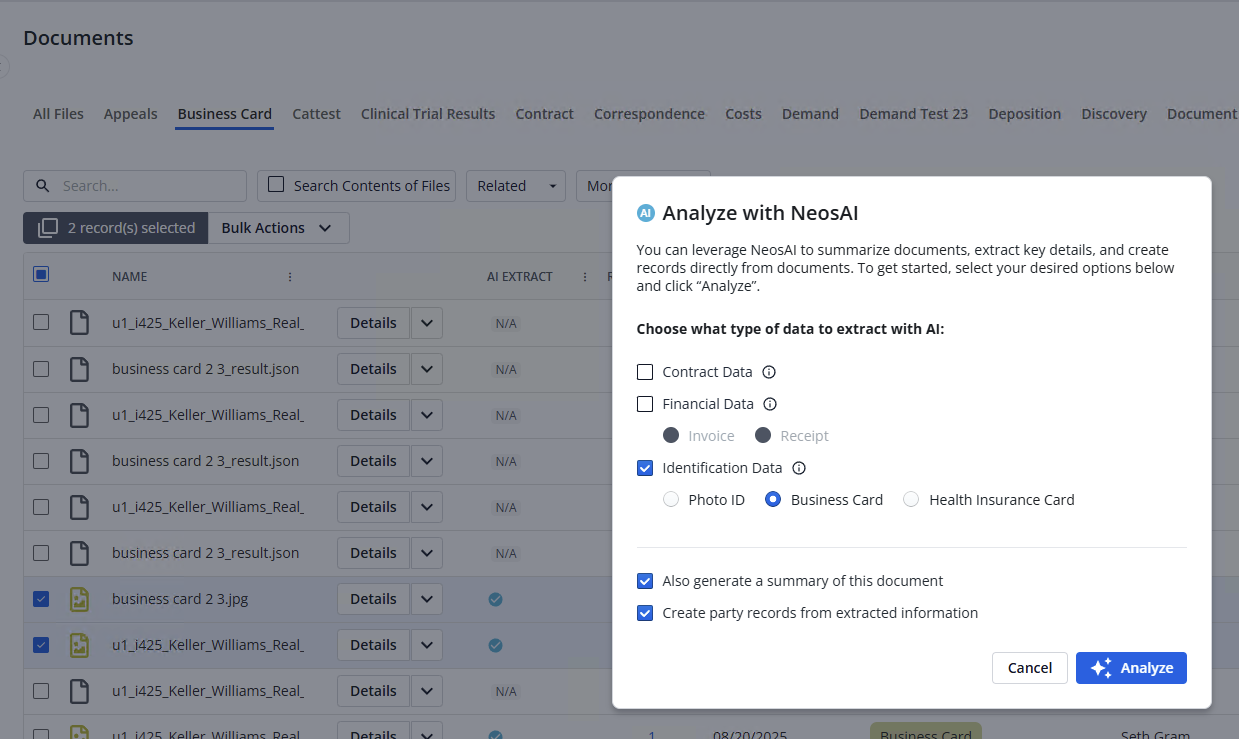The height and width of the screenshot is (739, 1239).
Task: Click info icon next to Contract Data
Action: coord(769,372)
